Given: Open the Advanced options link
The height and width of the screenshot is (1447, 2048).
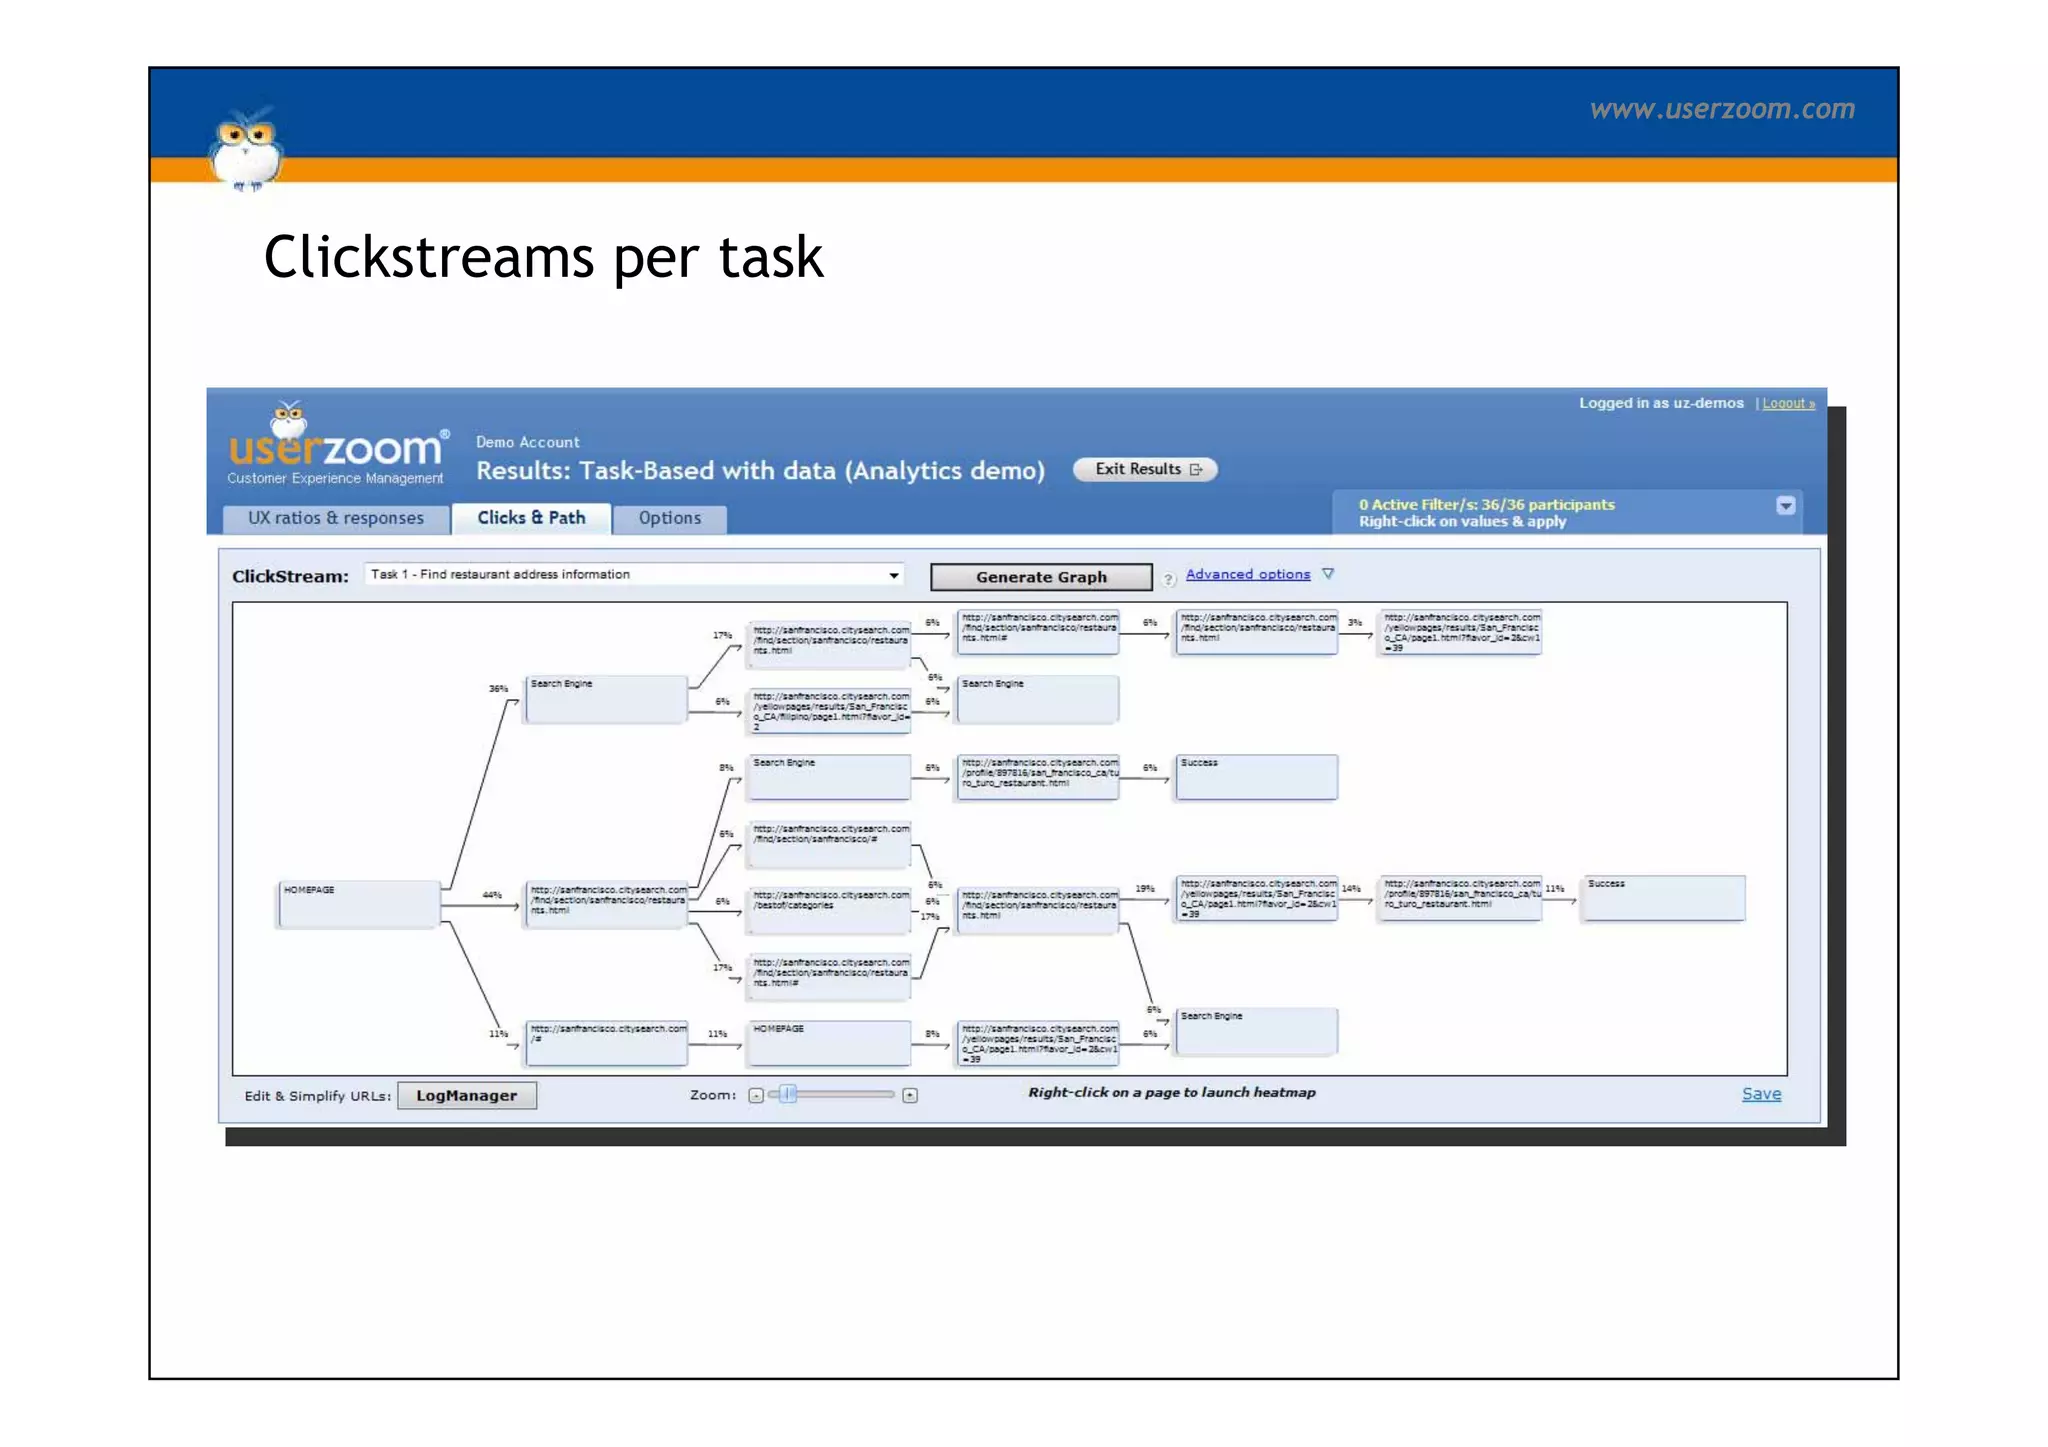Looking at the screenshot, I should point(1247,574).
